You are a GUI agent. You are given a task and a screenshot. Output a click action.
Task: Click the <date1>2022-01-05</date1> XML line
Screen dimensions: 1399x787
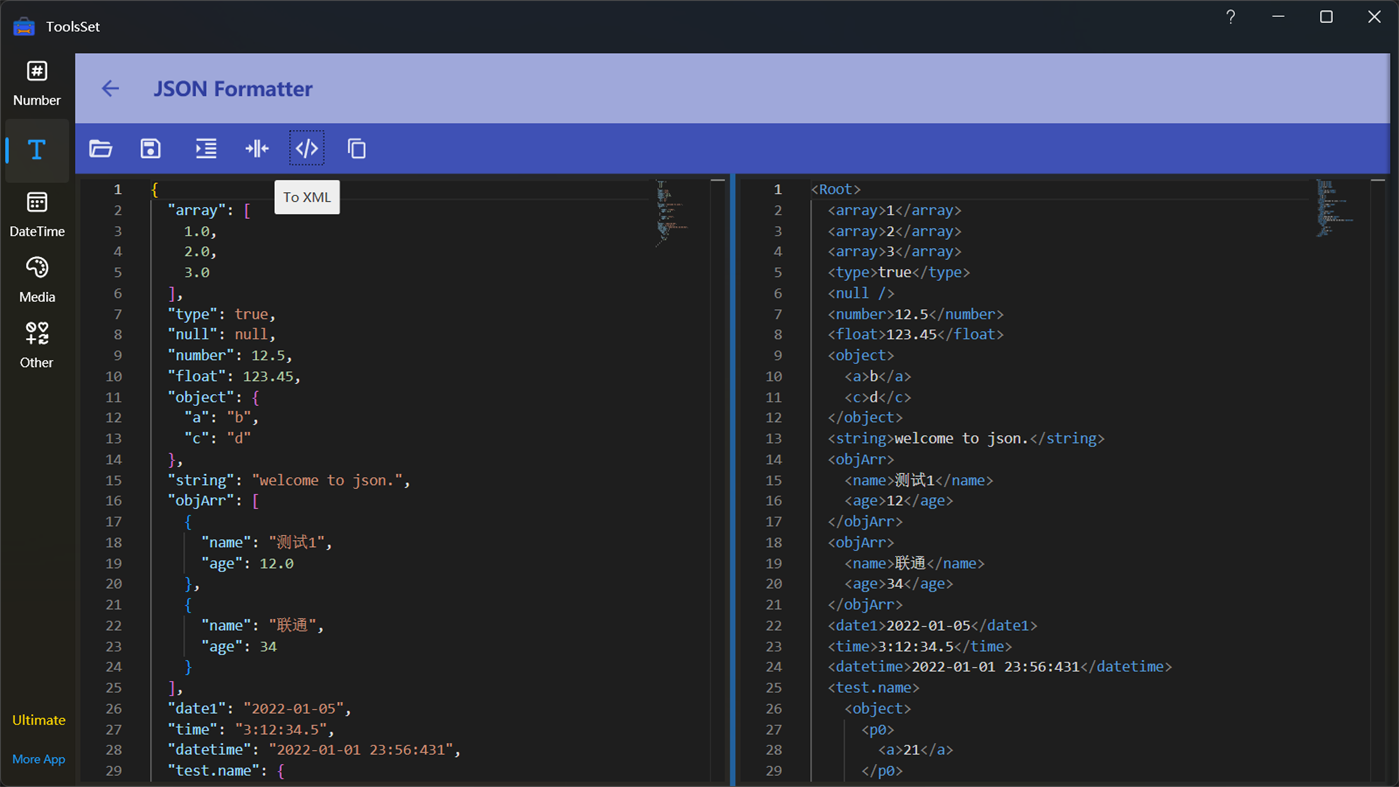[933, 626]
